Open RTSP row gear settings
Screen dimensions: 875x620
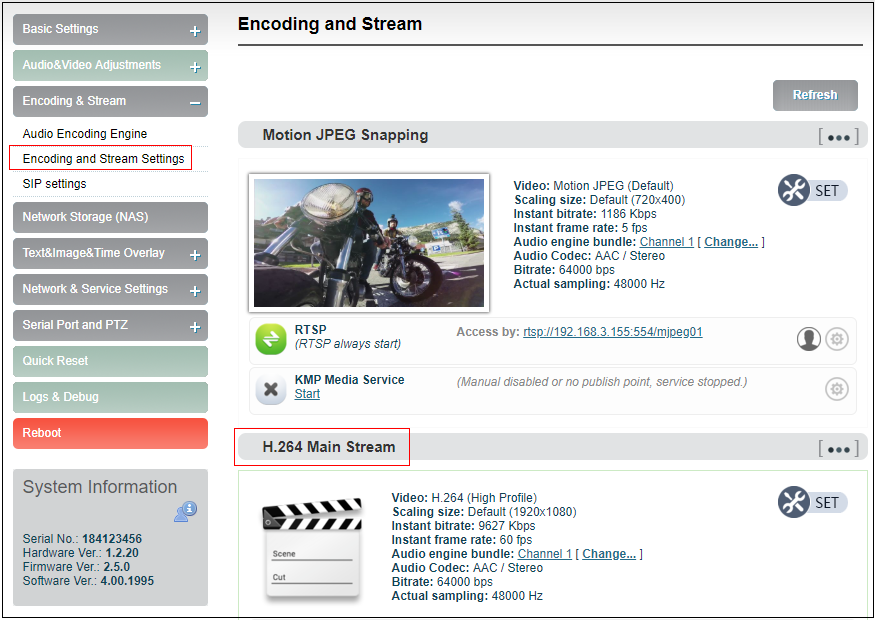[x=836, y=339]
